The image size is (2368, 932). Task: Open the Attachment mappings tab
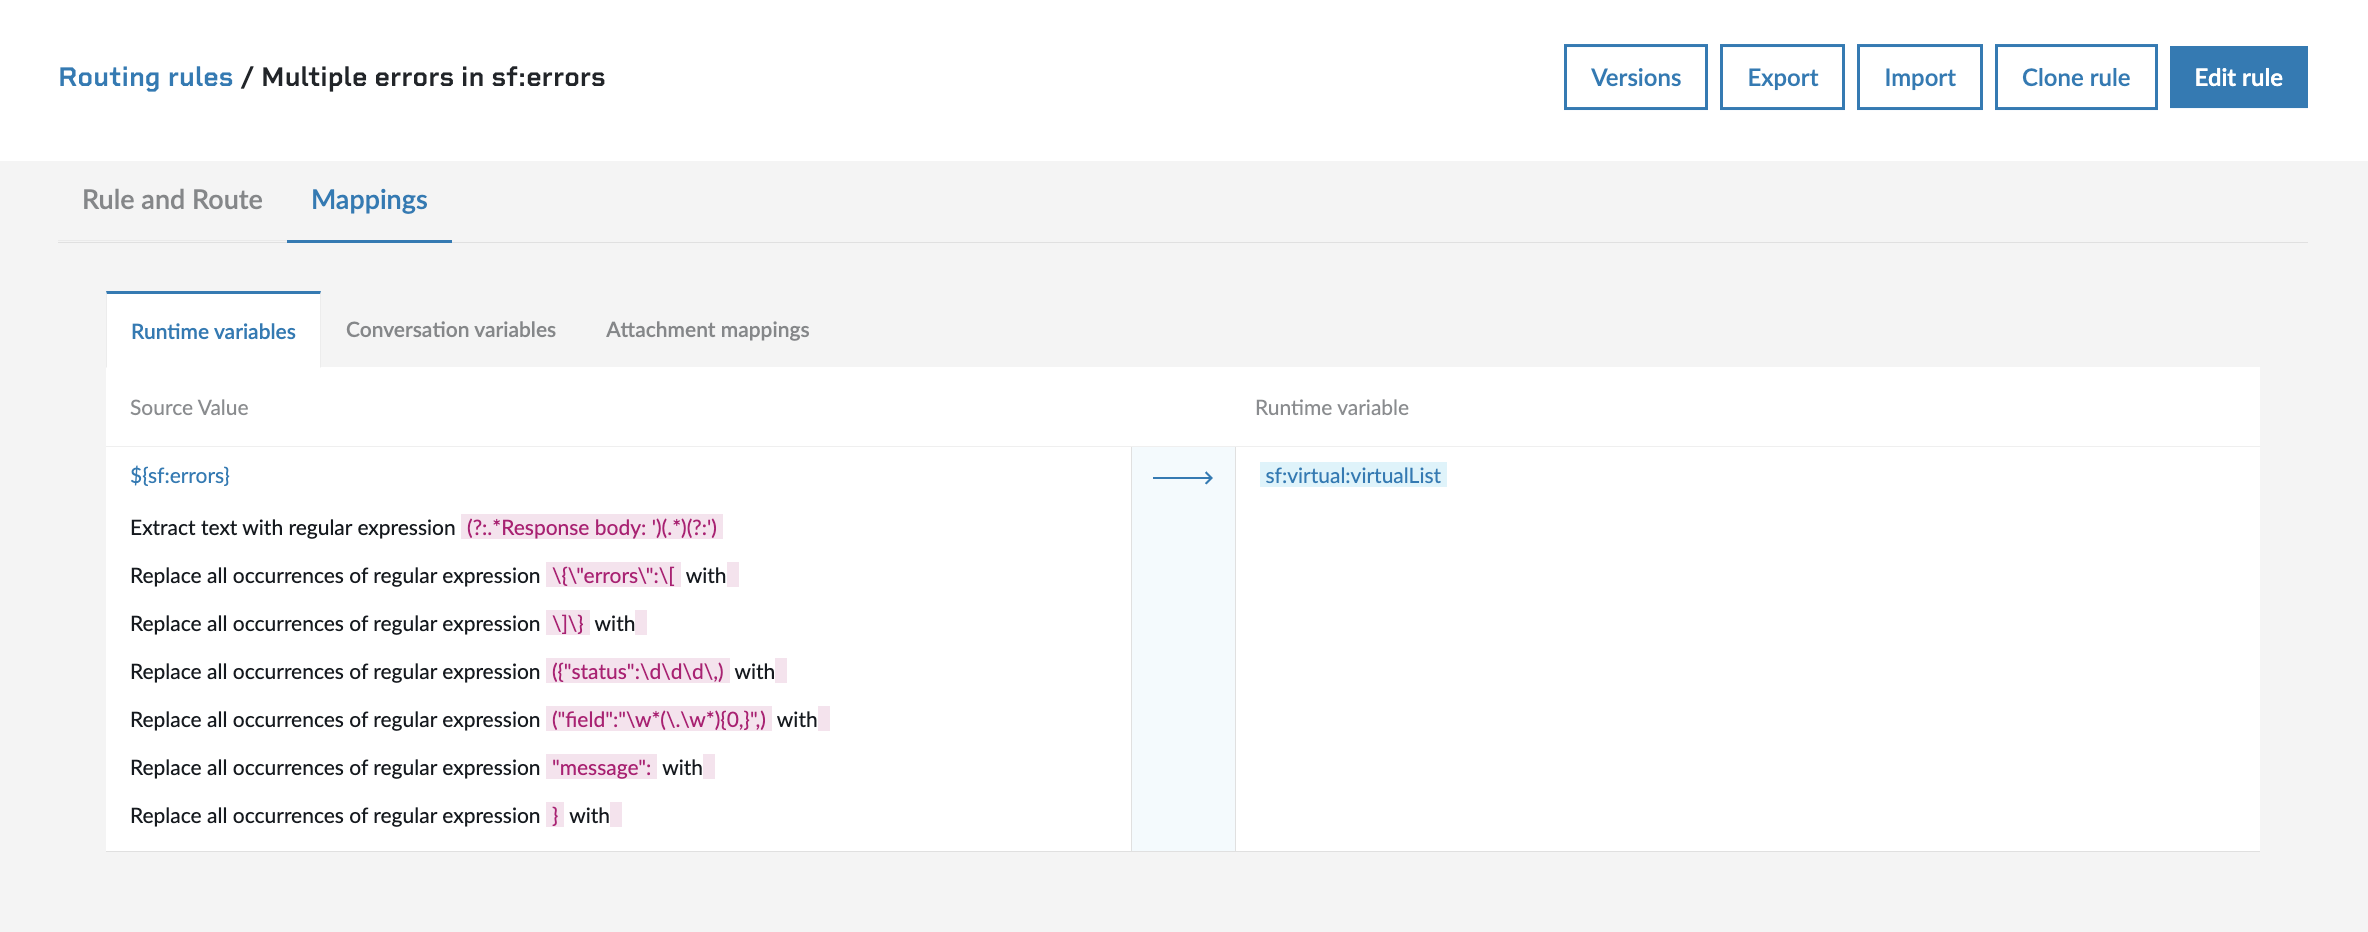(707, 330)
